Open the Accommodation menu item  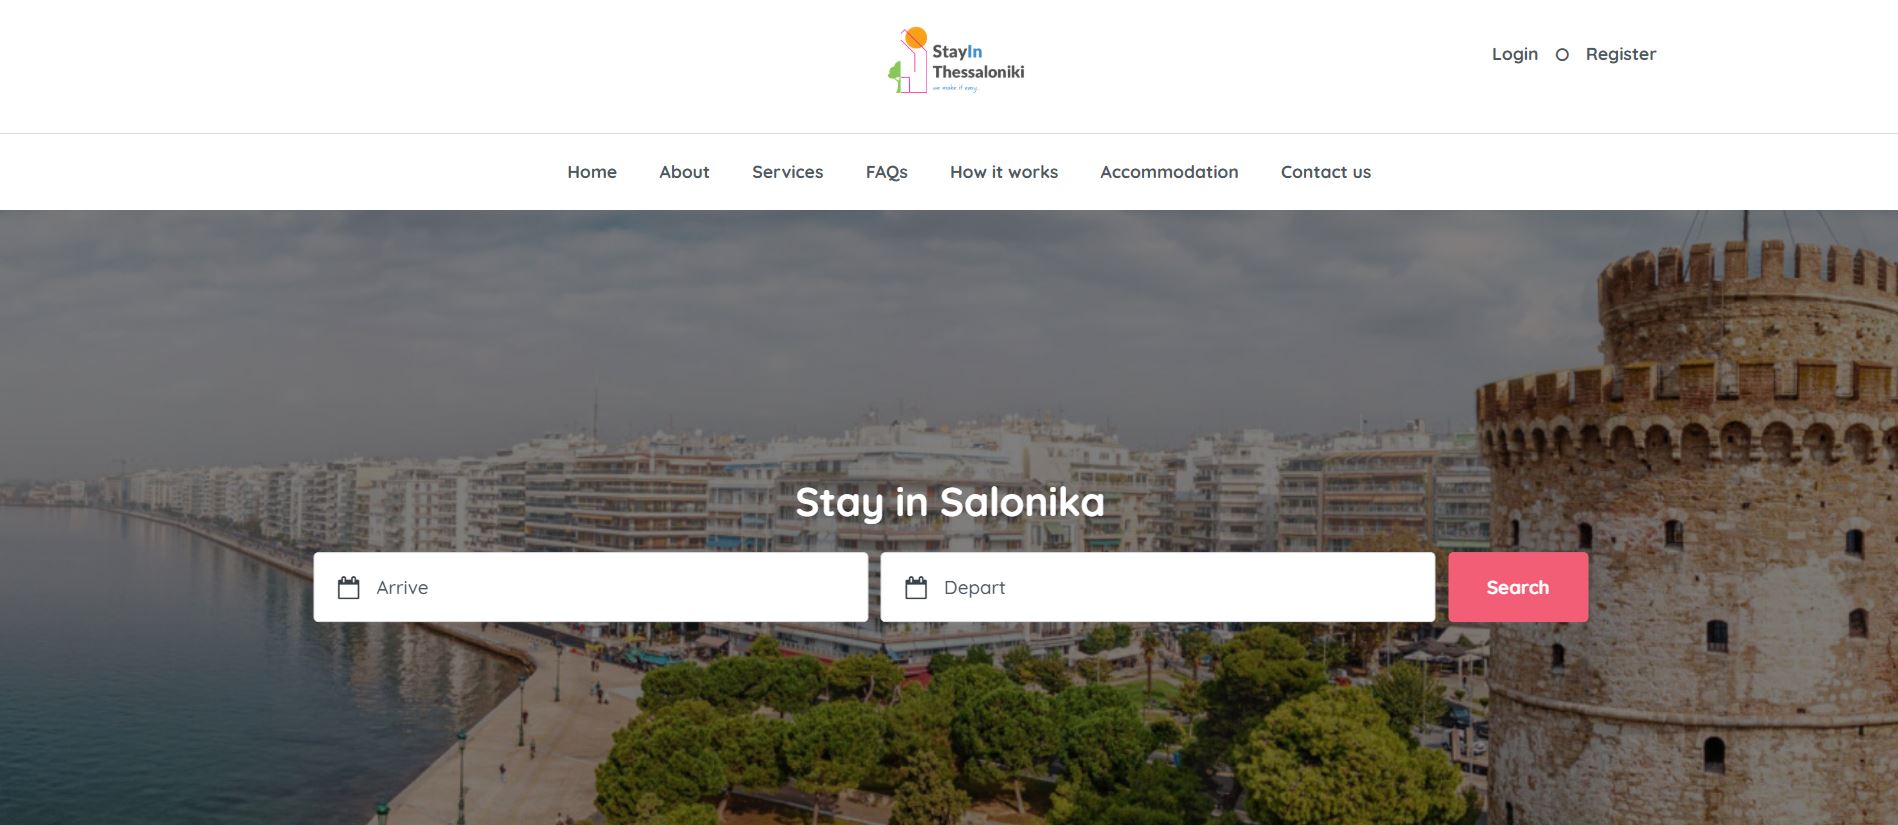point(1169,172)
